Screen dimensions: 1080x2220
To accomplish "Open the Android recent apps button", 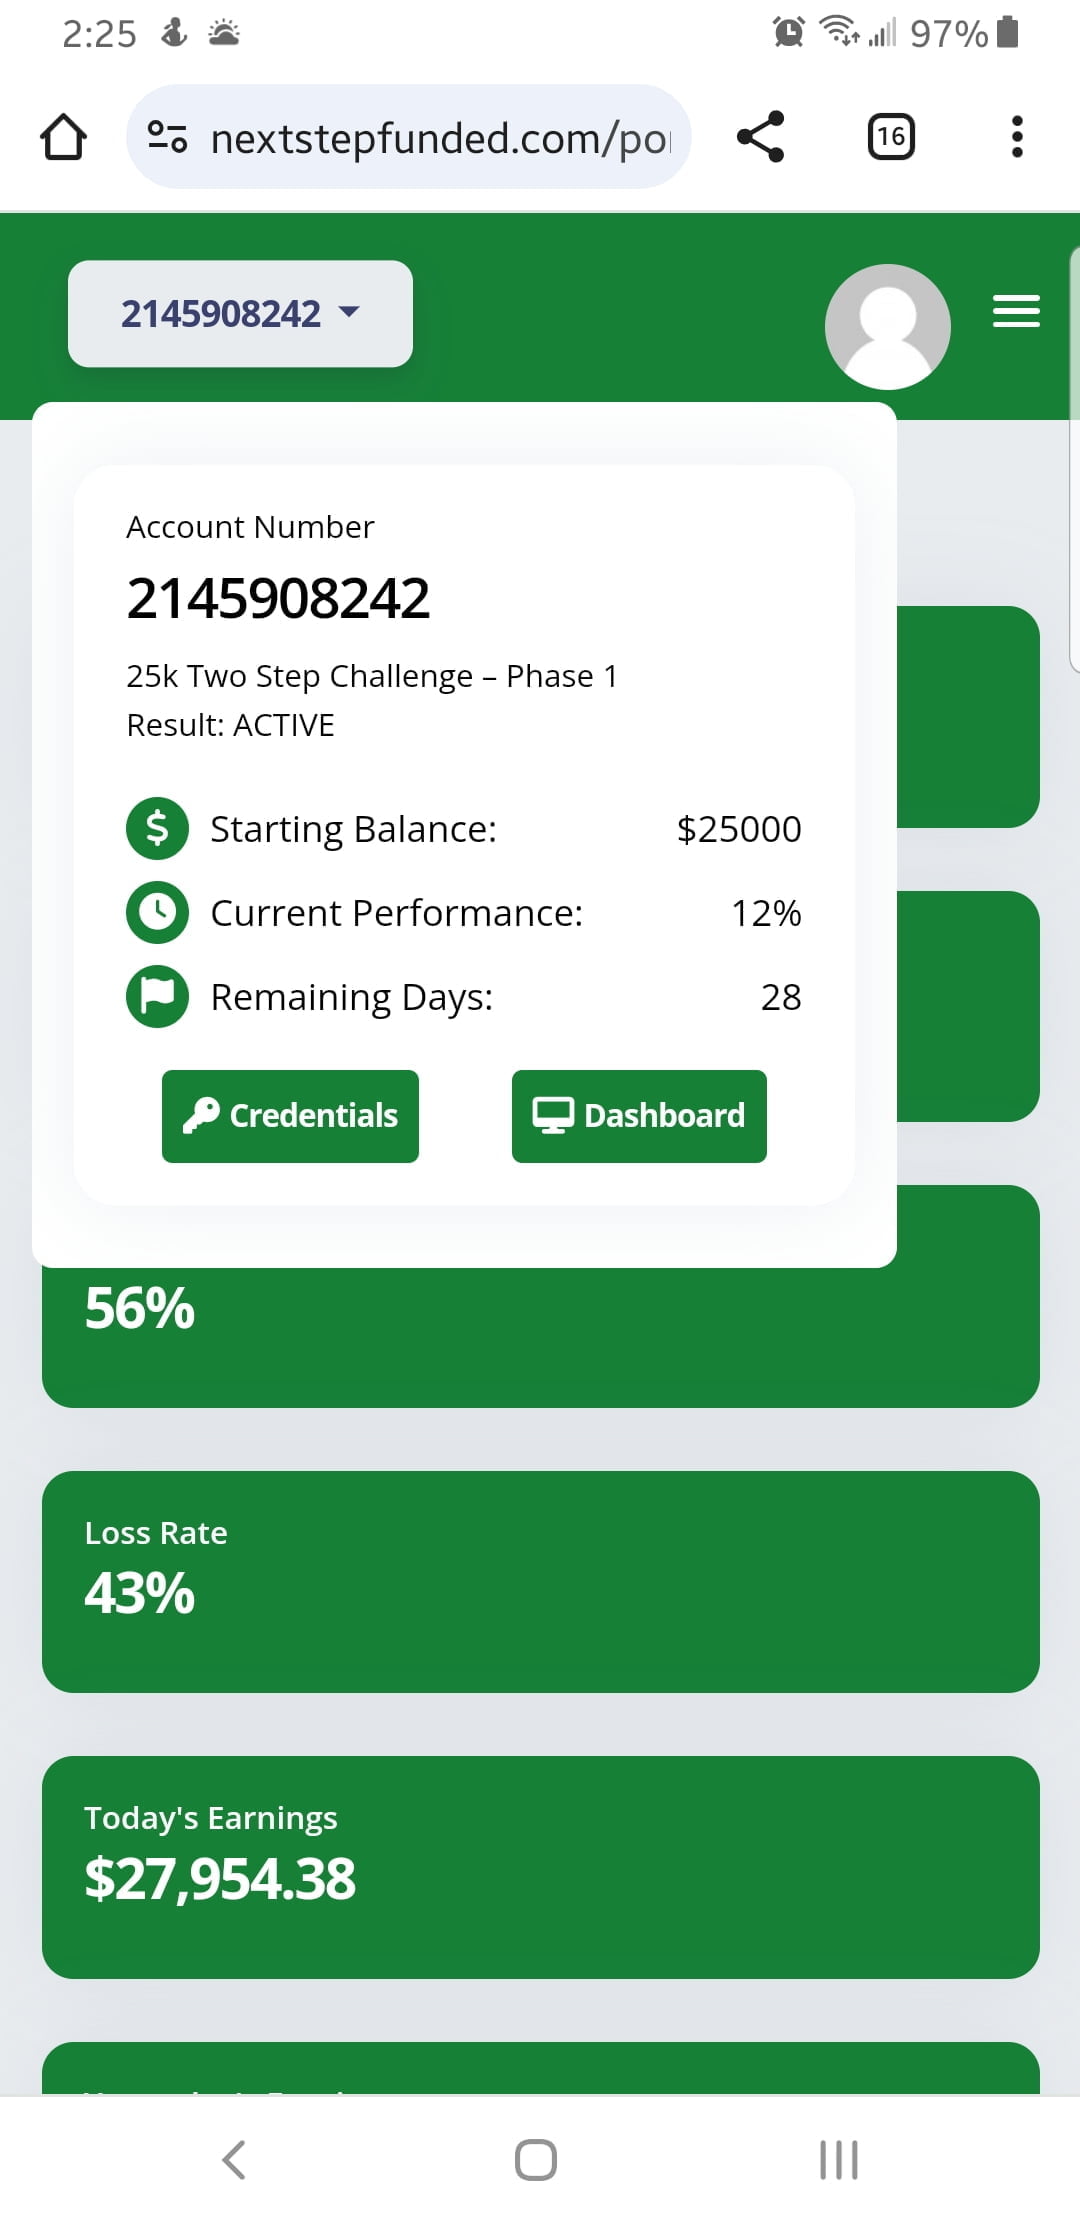I will 838,2159.
